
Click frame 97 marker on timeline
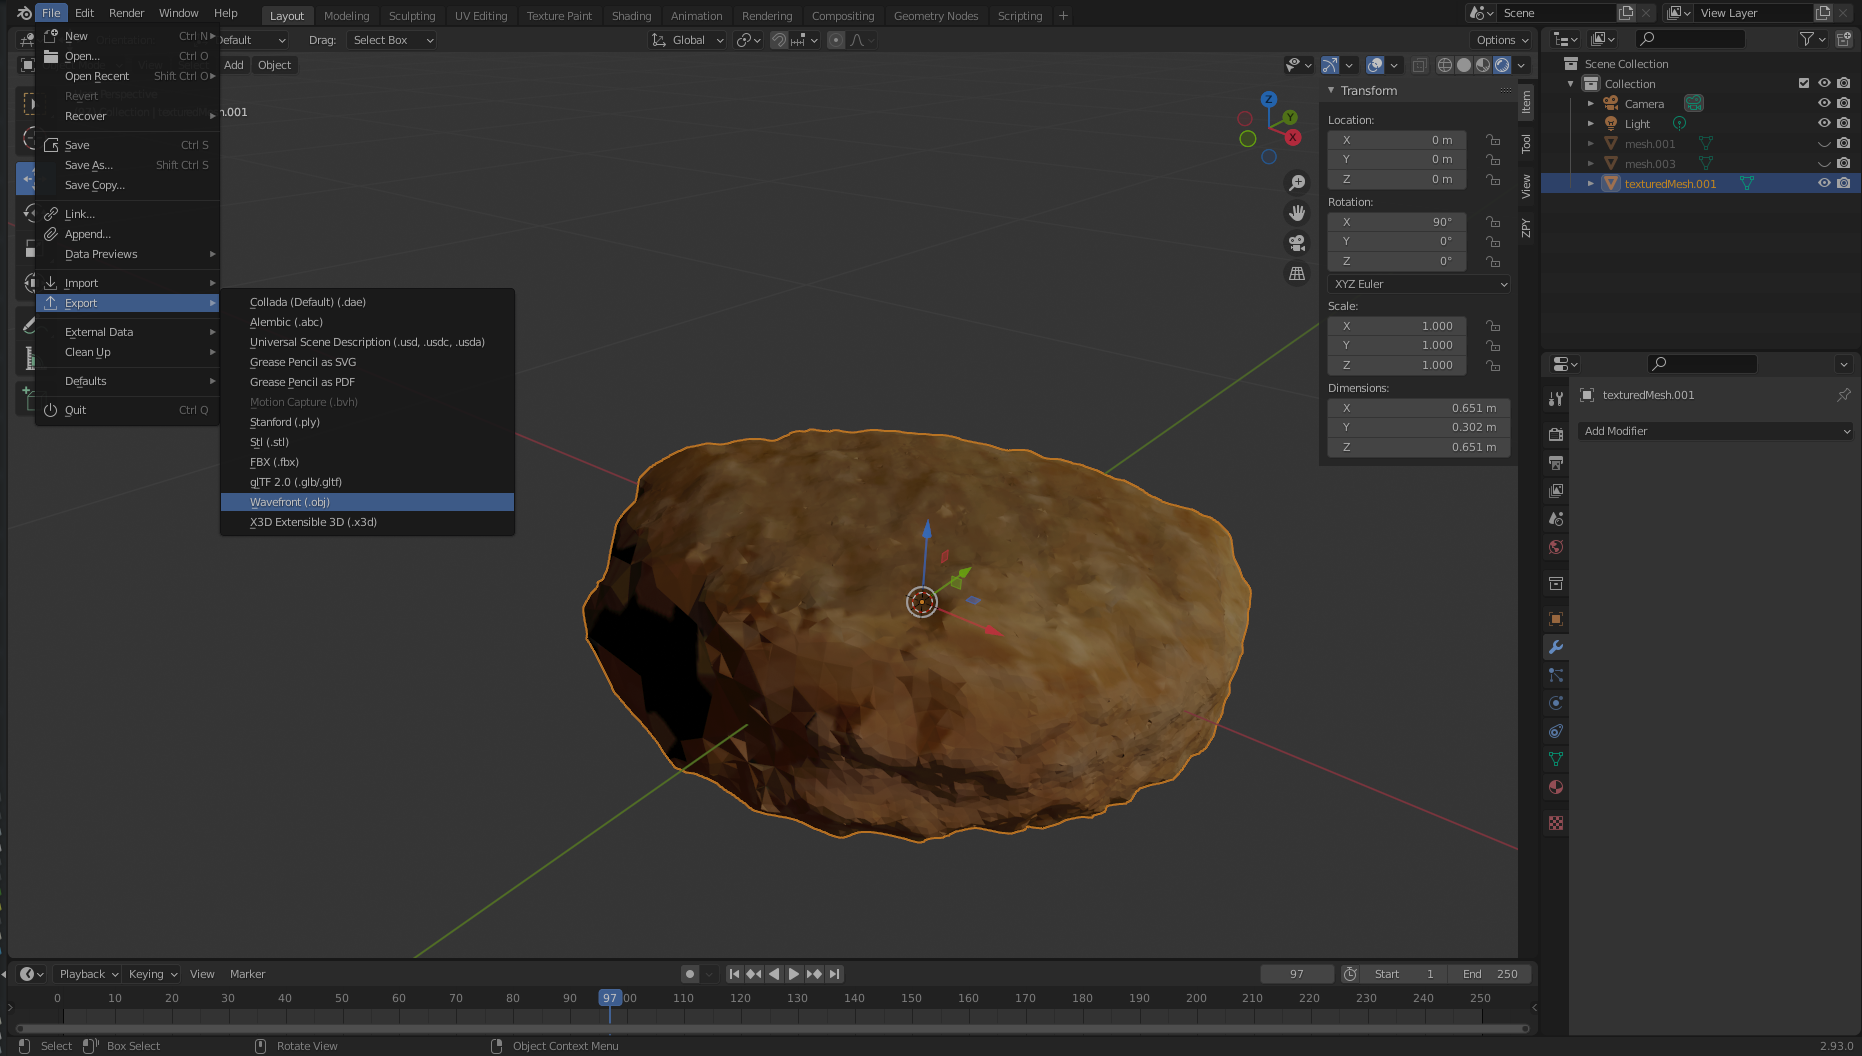609,998
